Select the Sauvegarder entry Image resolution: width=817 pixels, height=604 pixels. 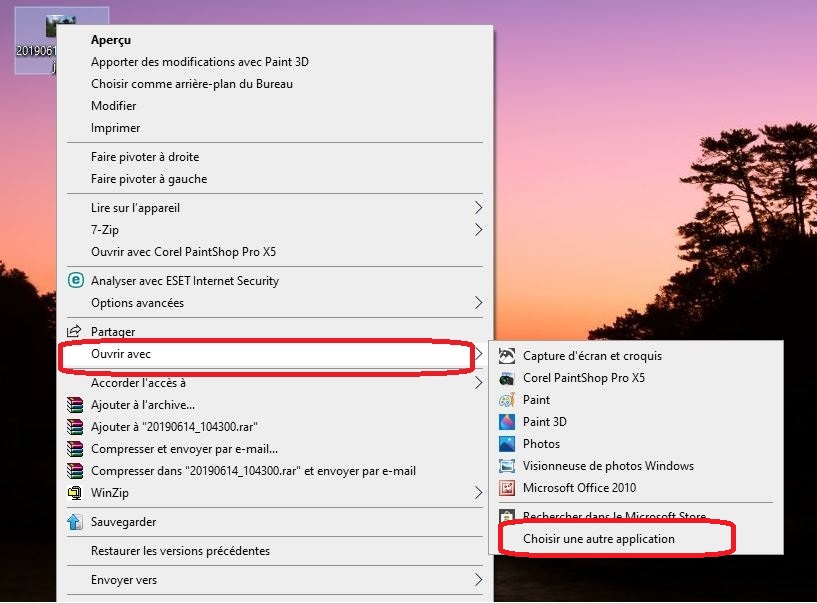pyautogui.click(x=275, y=522)
